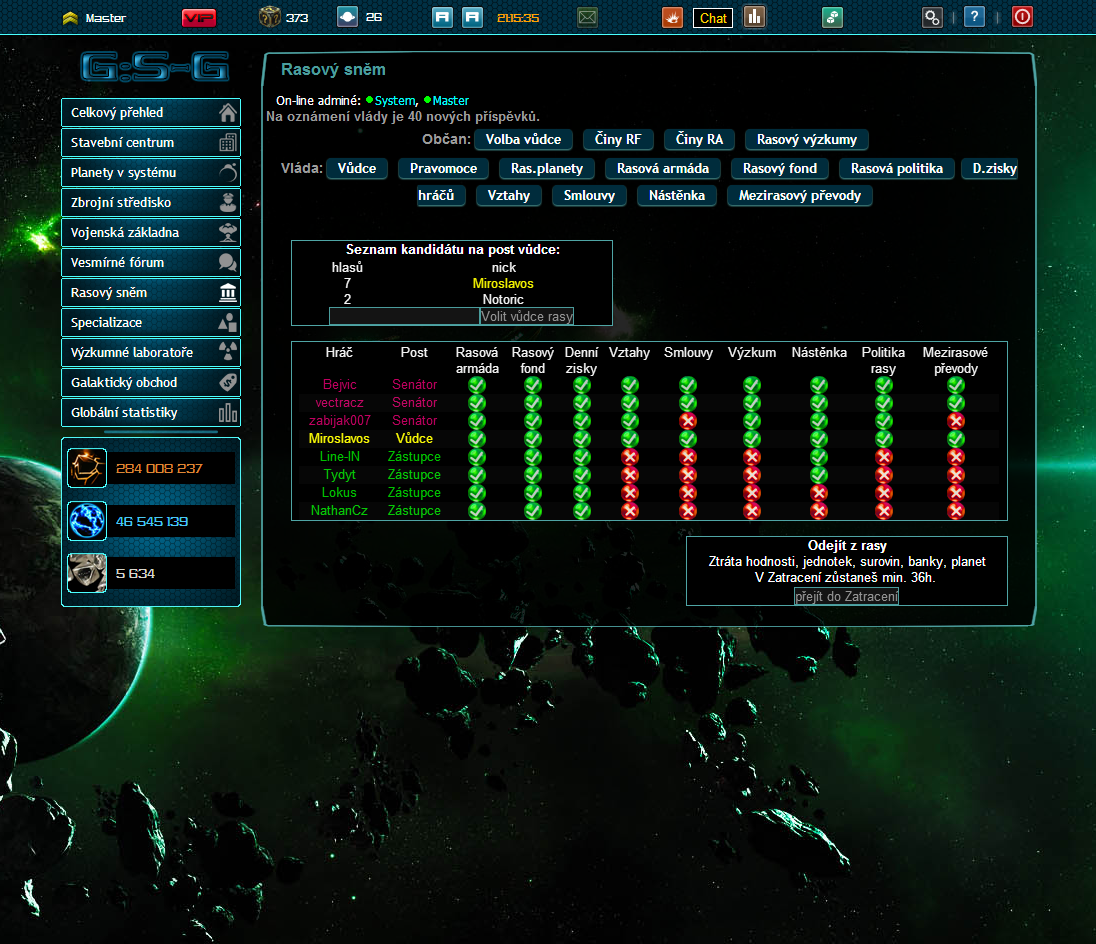Open the Ras.planety tab
The image size is (1096, 944).
click(547, 168)
